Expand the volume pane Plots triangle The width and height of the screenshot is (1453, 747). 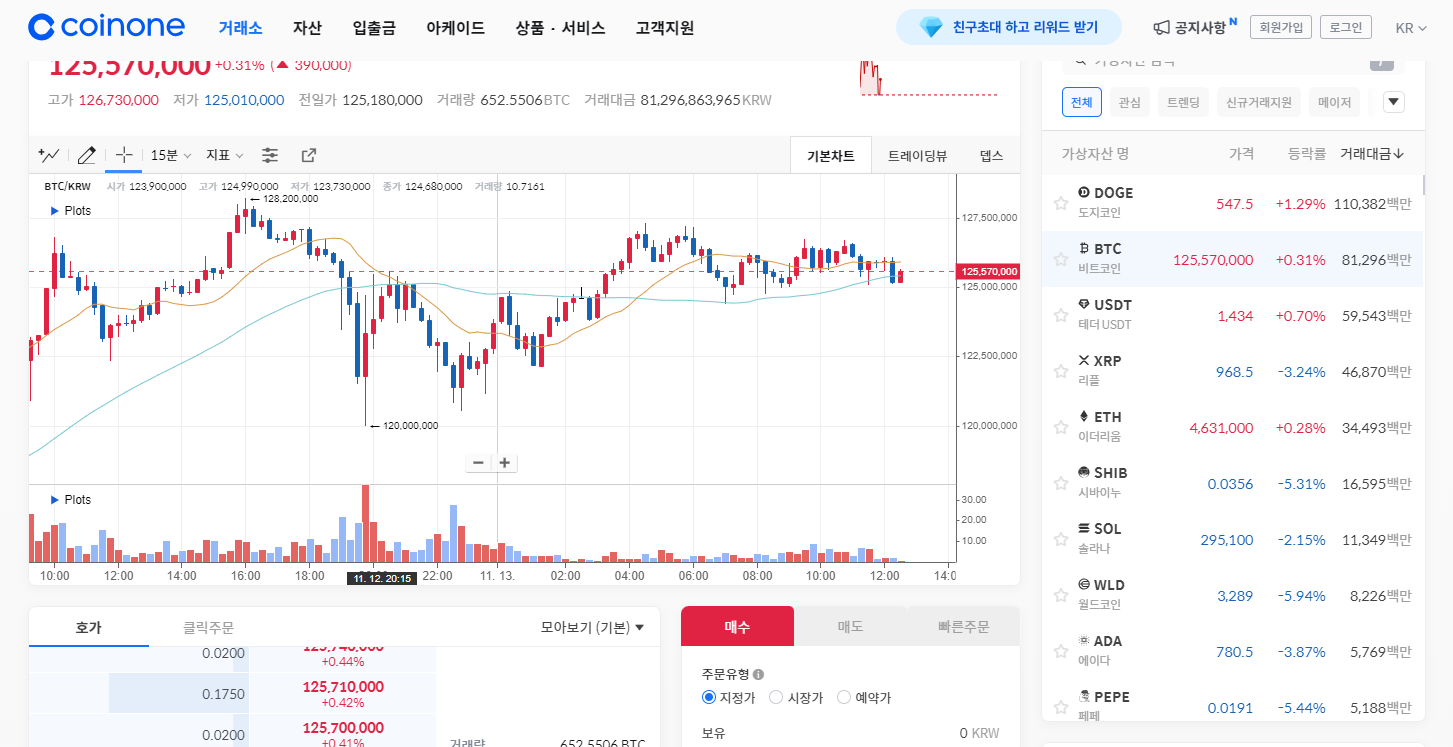(54, 500)
